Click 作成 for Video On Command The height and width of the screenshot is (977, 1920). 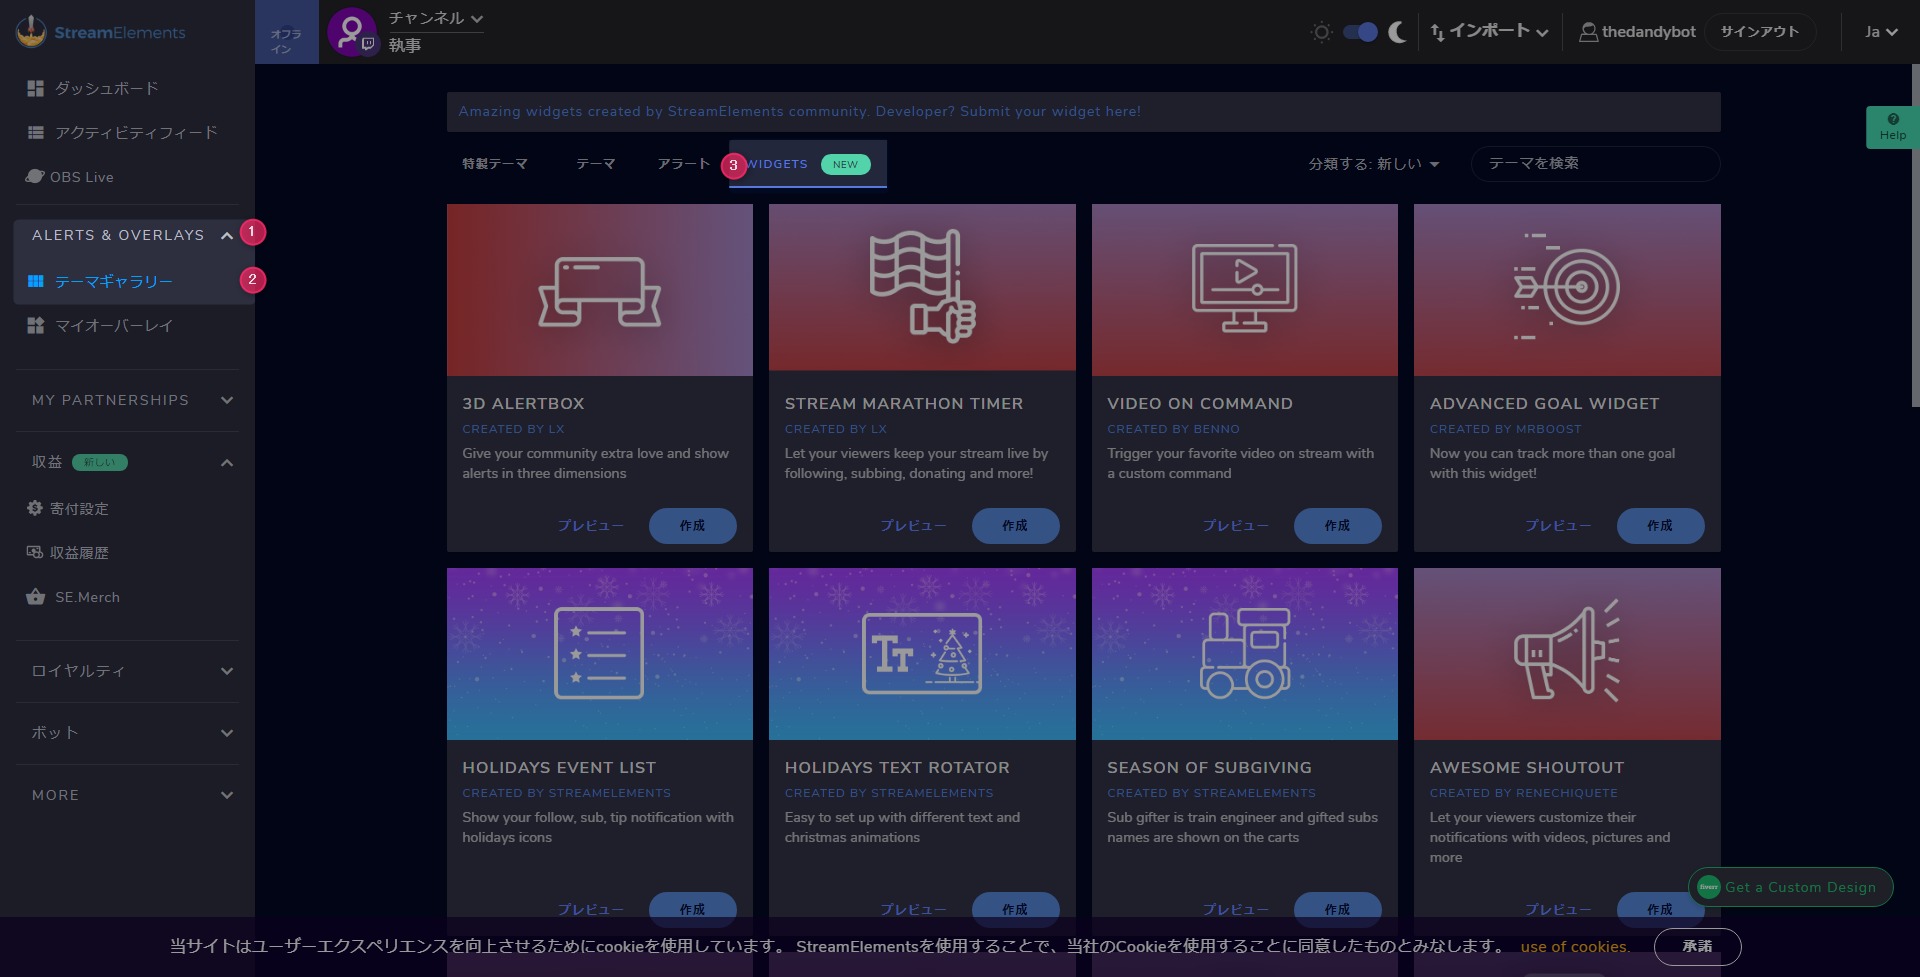coord(1337,526)
